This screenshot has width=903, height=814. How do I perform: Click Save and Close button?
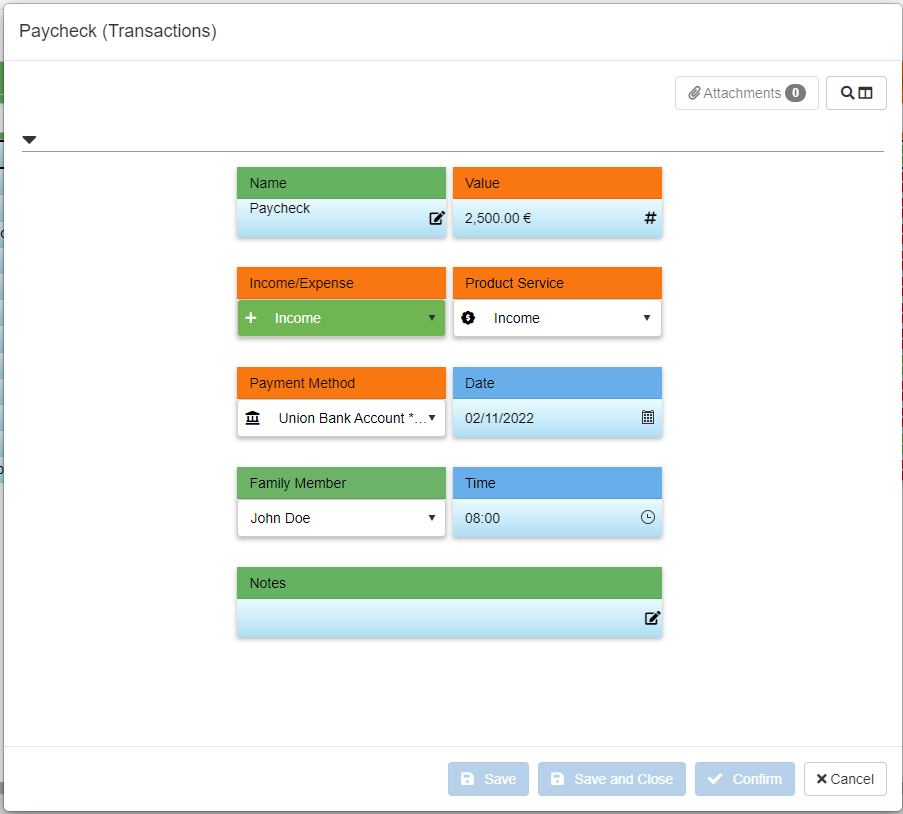(x=611, y=779)
